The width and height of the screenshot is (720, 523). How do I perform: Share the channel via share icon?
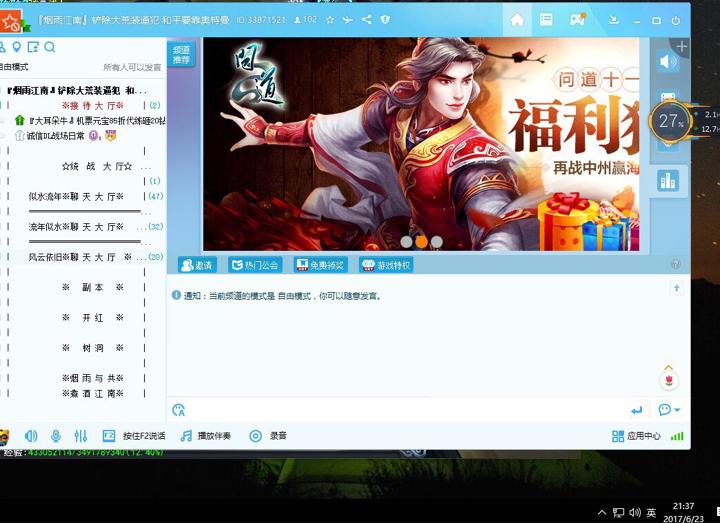pos(366,19)
